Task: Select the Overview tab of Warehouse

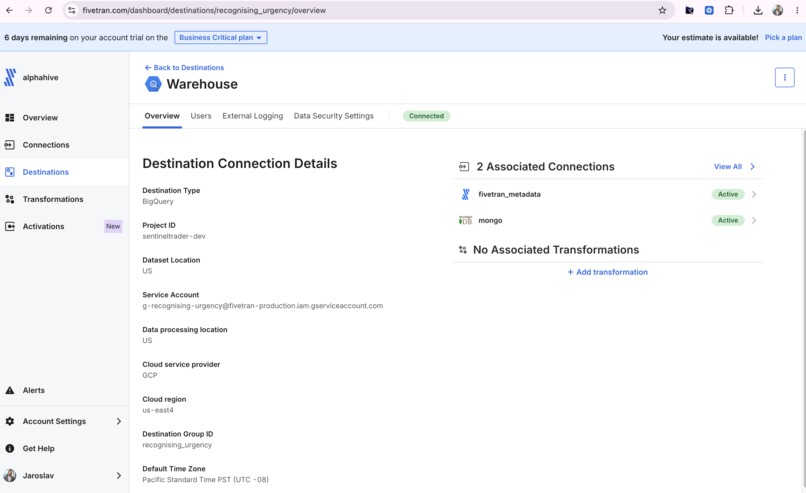Action: [162, 116]
